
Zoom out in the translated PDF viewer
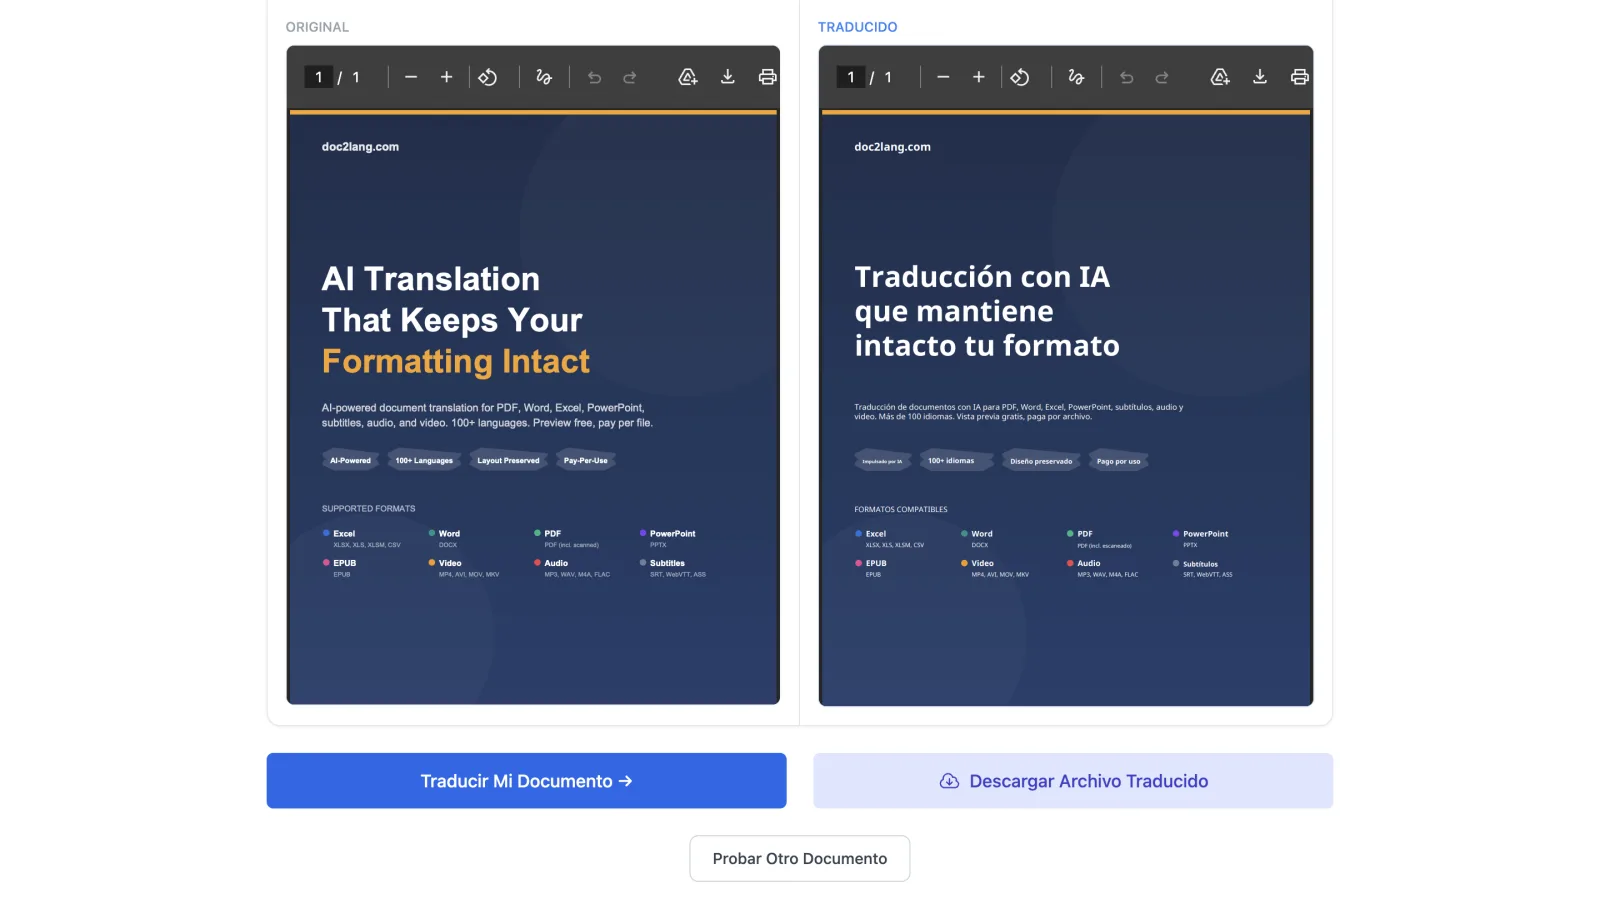point(943,77)
